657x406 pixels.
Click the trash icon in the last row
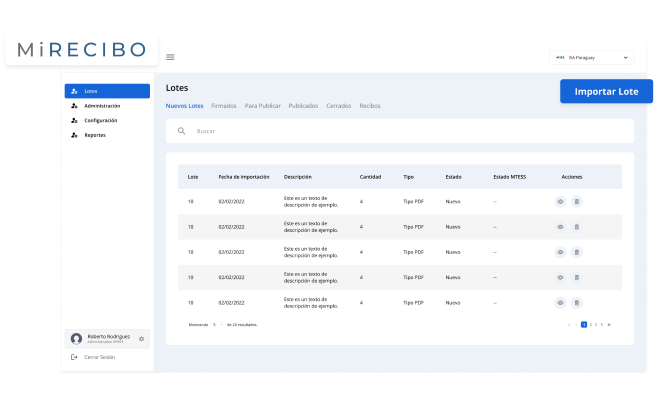pos(576,302)
